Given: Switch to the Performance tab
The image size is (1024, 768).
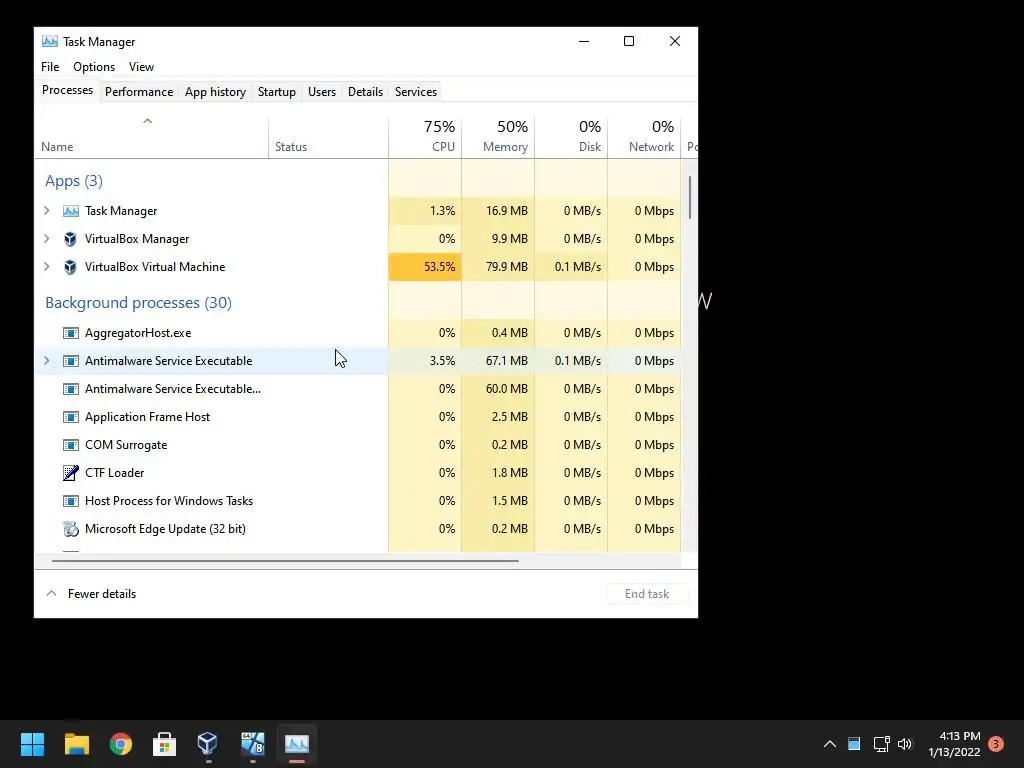Looking at the screenshot, I should (138, 92).
